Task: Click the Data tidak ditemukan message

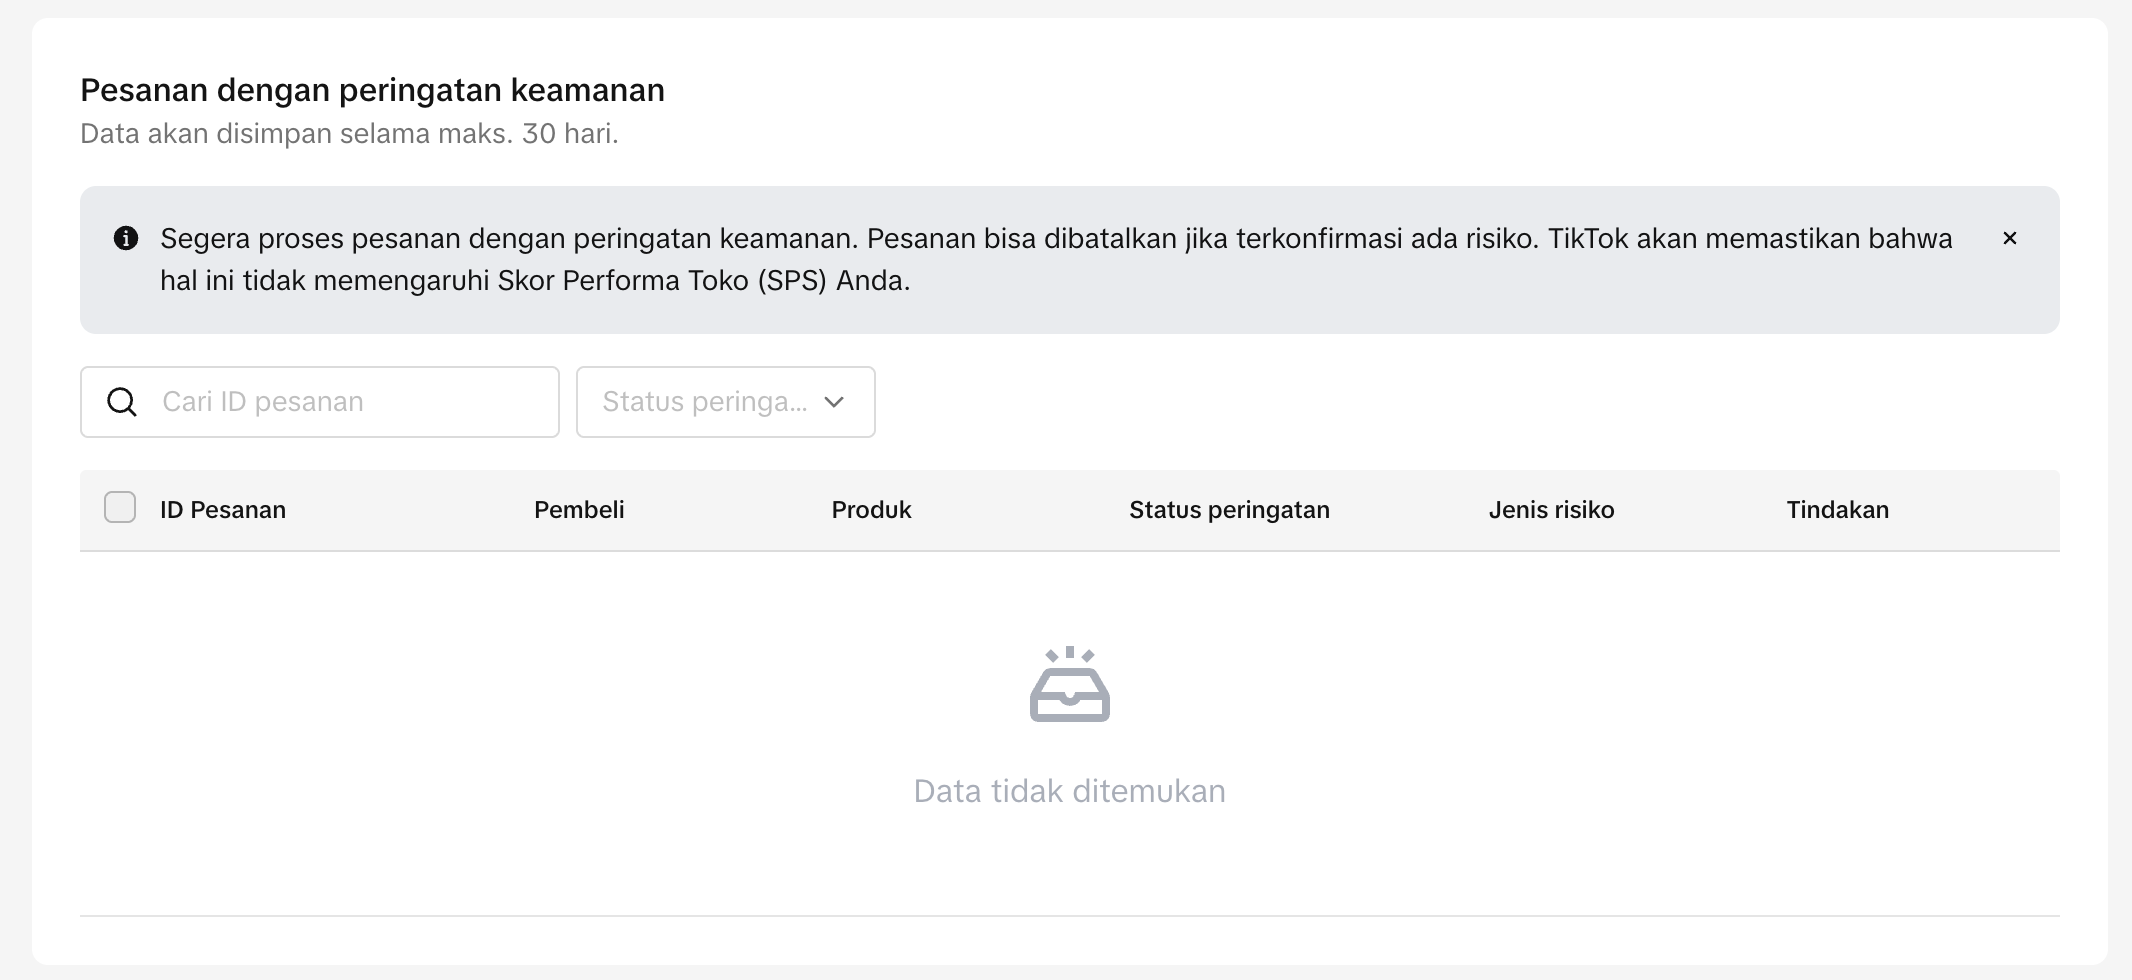Action: coord(1069,791)
